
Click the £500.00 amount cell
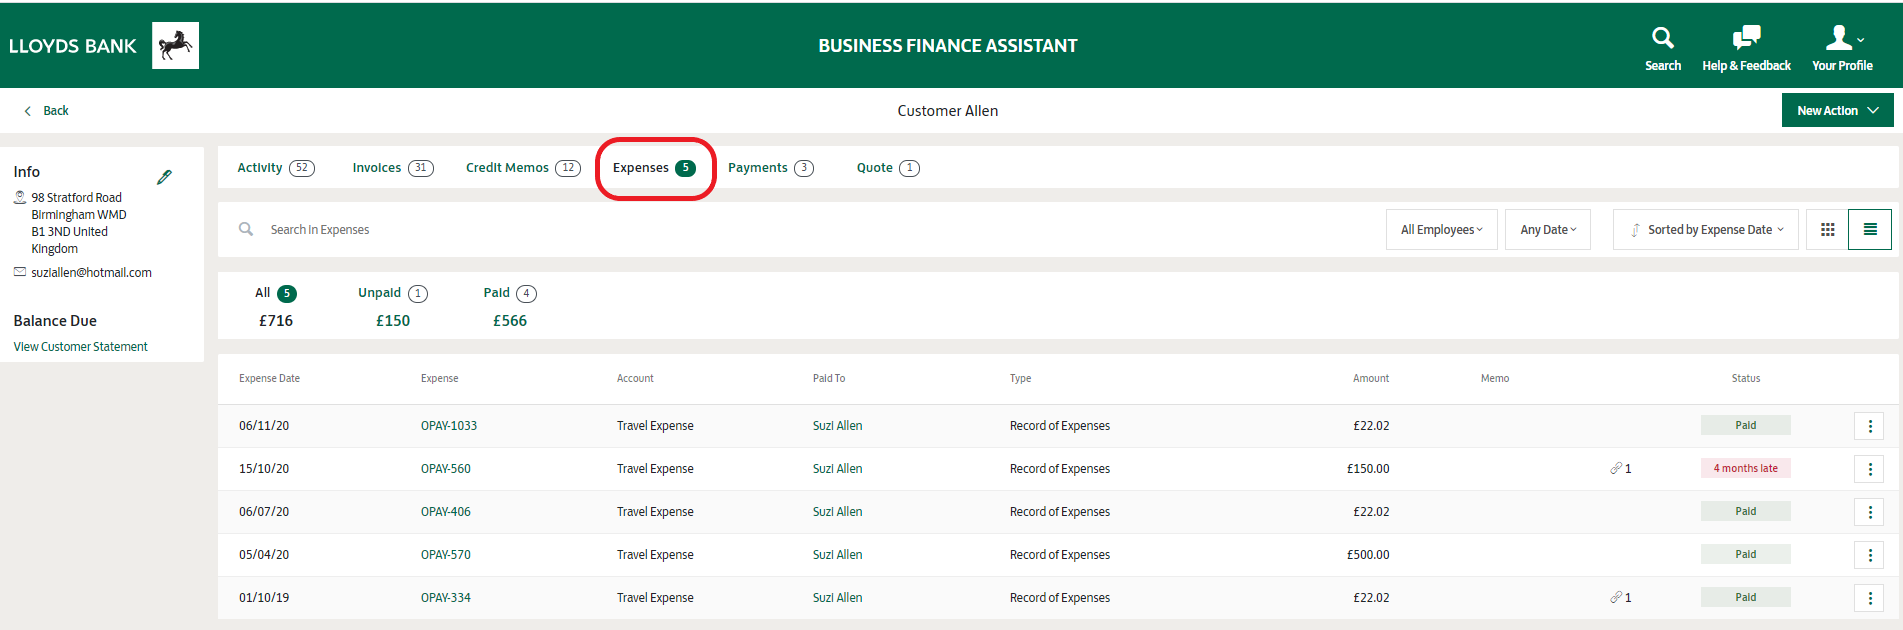(1367, 555)
